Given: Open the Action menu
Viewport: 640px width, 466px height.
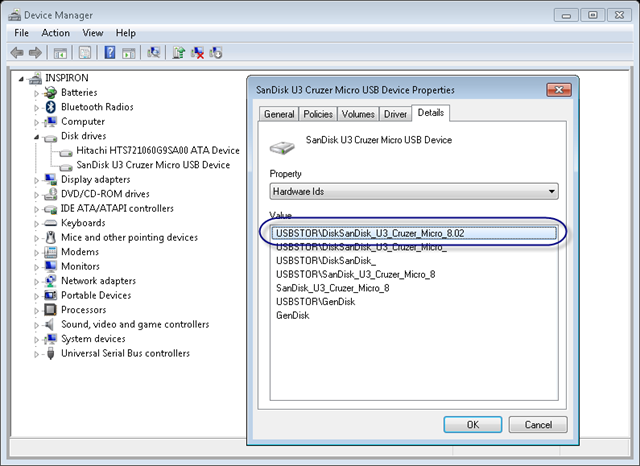Looking at the screenshot, I should coord(56,33).
